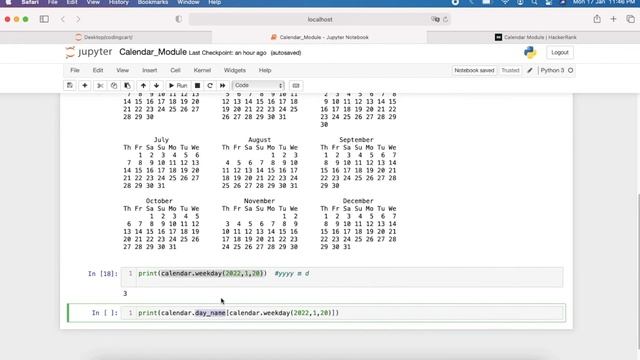
Task: Click the November month heading
Action: [259, 201]
